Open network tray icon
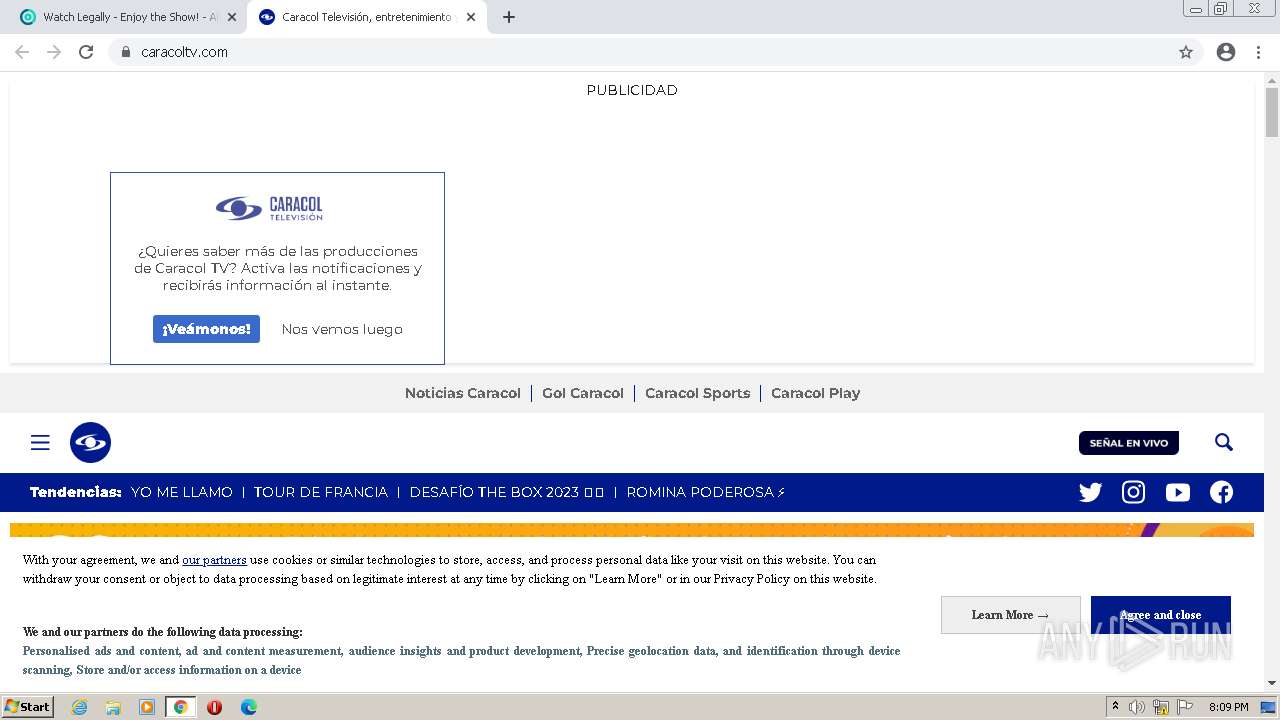This screenshot has width=1280, height=720. pyautogui.click(x=1161, y=707)
